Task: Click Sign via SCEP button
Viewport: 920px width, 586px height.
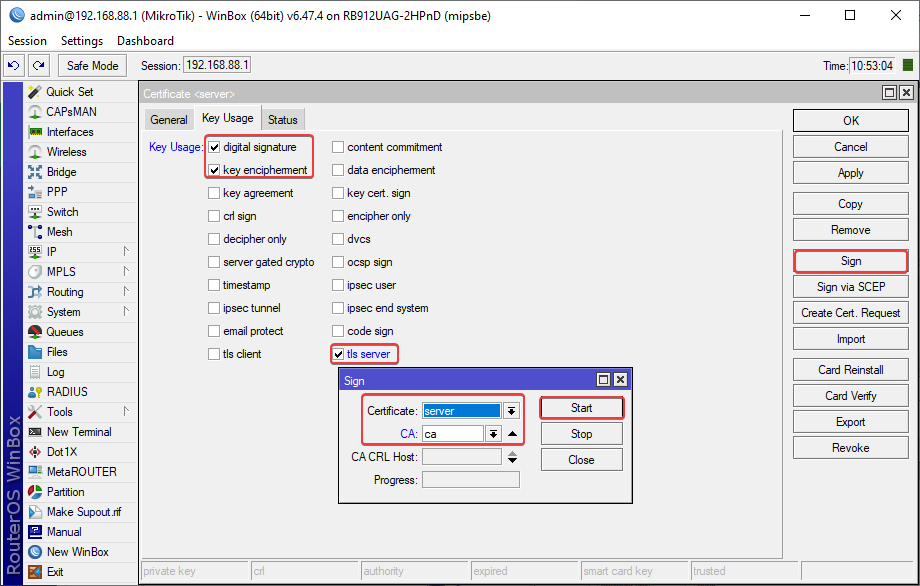Action: [x=851, y=287]
